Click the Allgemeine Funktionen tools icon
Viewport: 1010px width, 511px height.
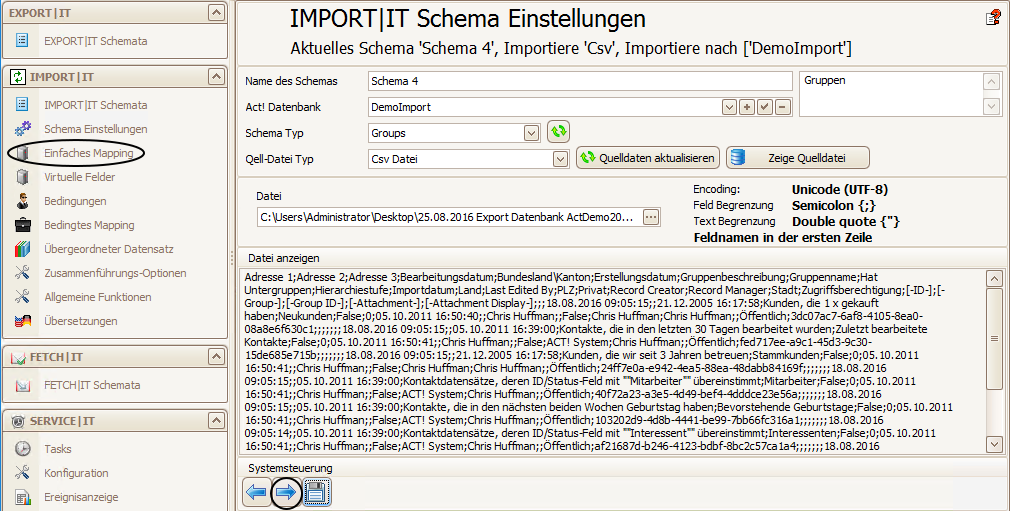(23, 296)
